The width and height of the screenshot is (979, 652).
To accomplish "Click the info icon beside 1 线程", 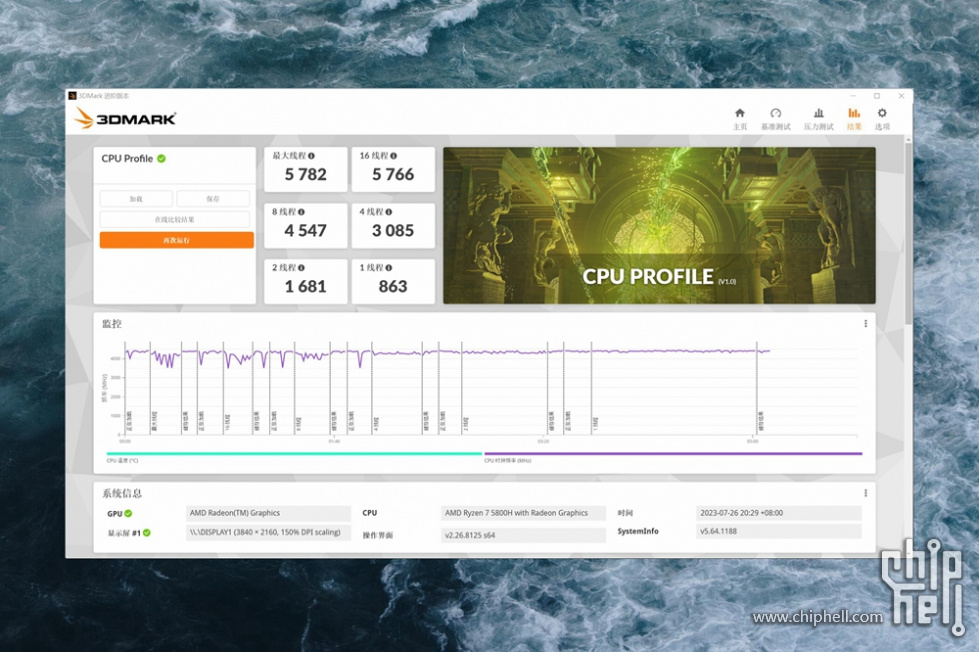I will 389,267.
